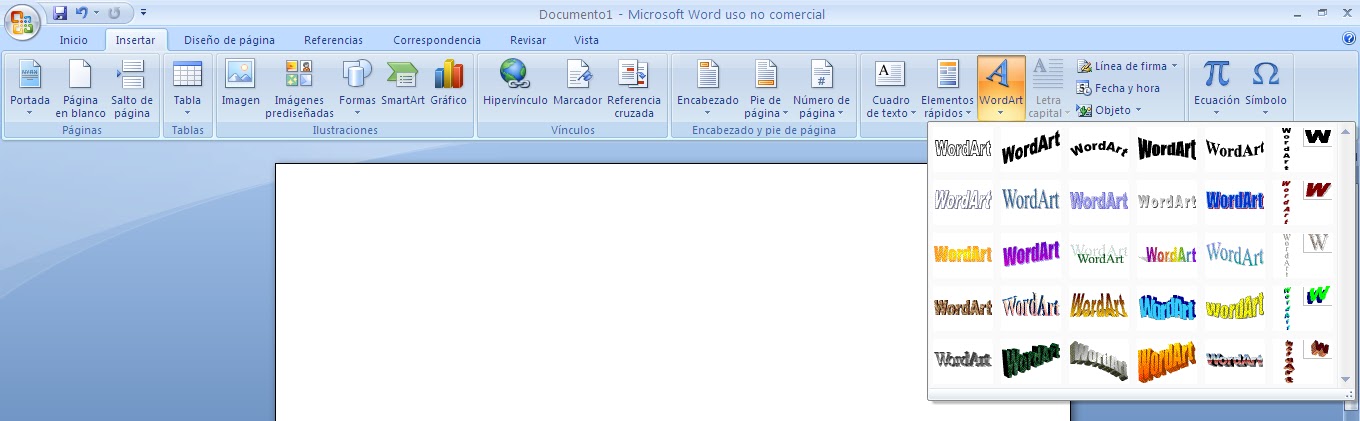1360x421 pixels.
Task: Open Word help question mark icon
Action: tap(1349, 39)
